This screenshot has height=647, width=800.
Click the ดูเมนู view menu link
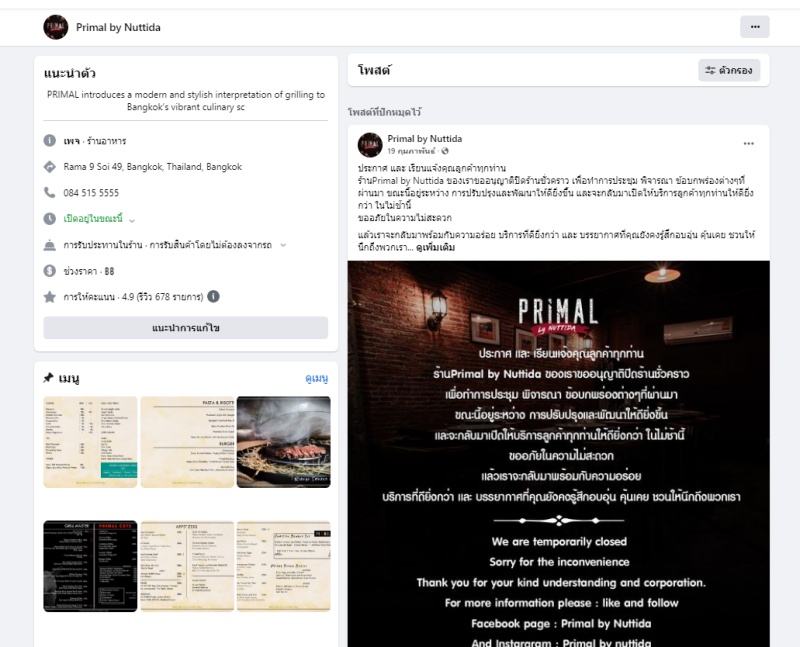316,379
